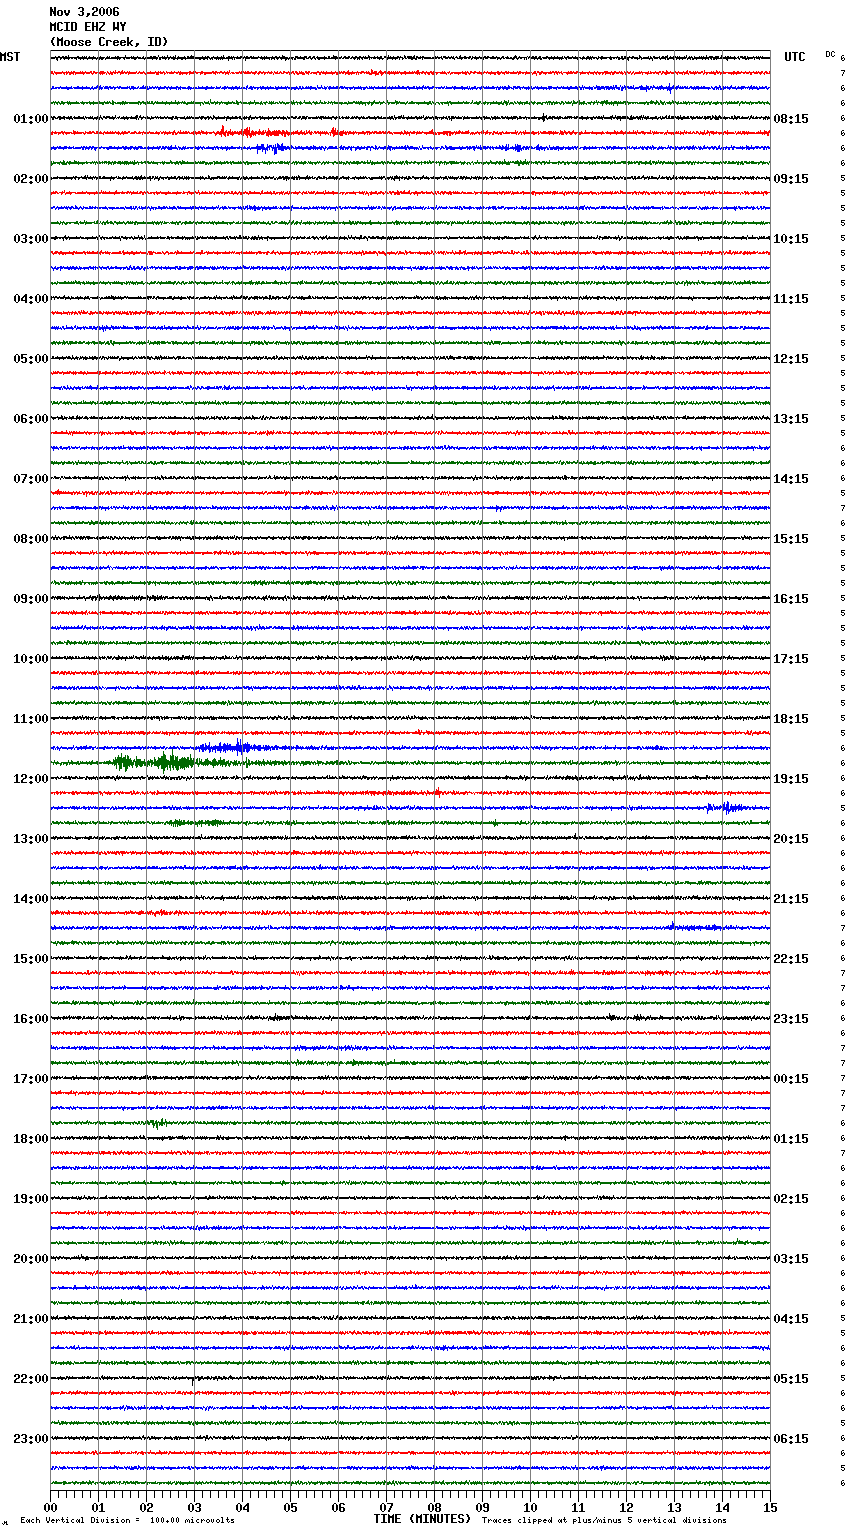Select the '12:00' MST hour label
Image resolution: width=850 pixels, height=1534 pixels.
pos(31,779)
